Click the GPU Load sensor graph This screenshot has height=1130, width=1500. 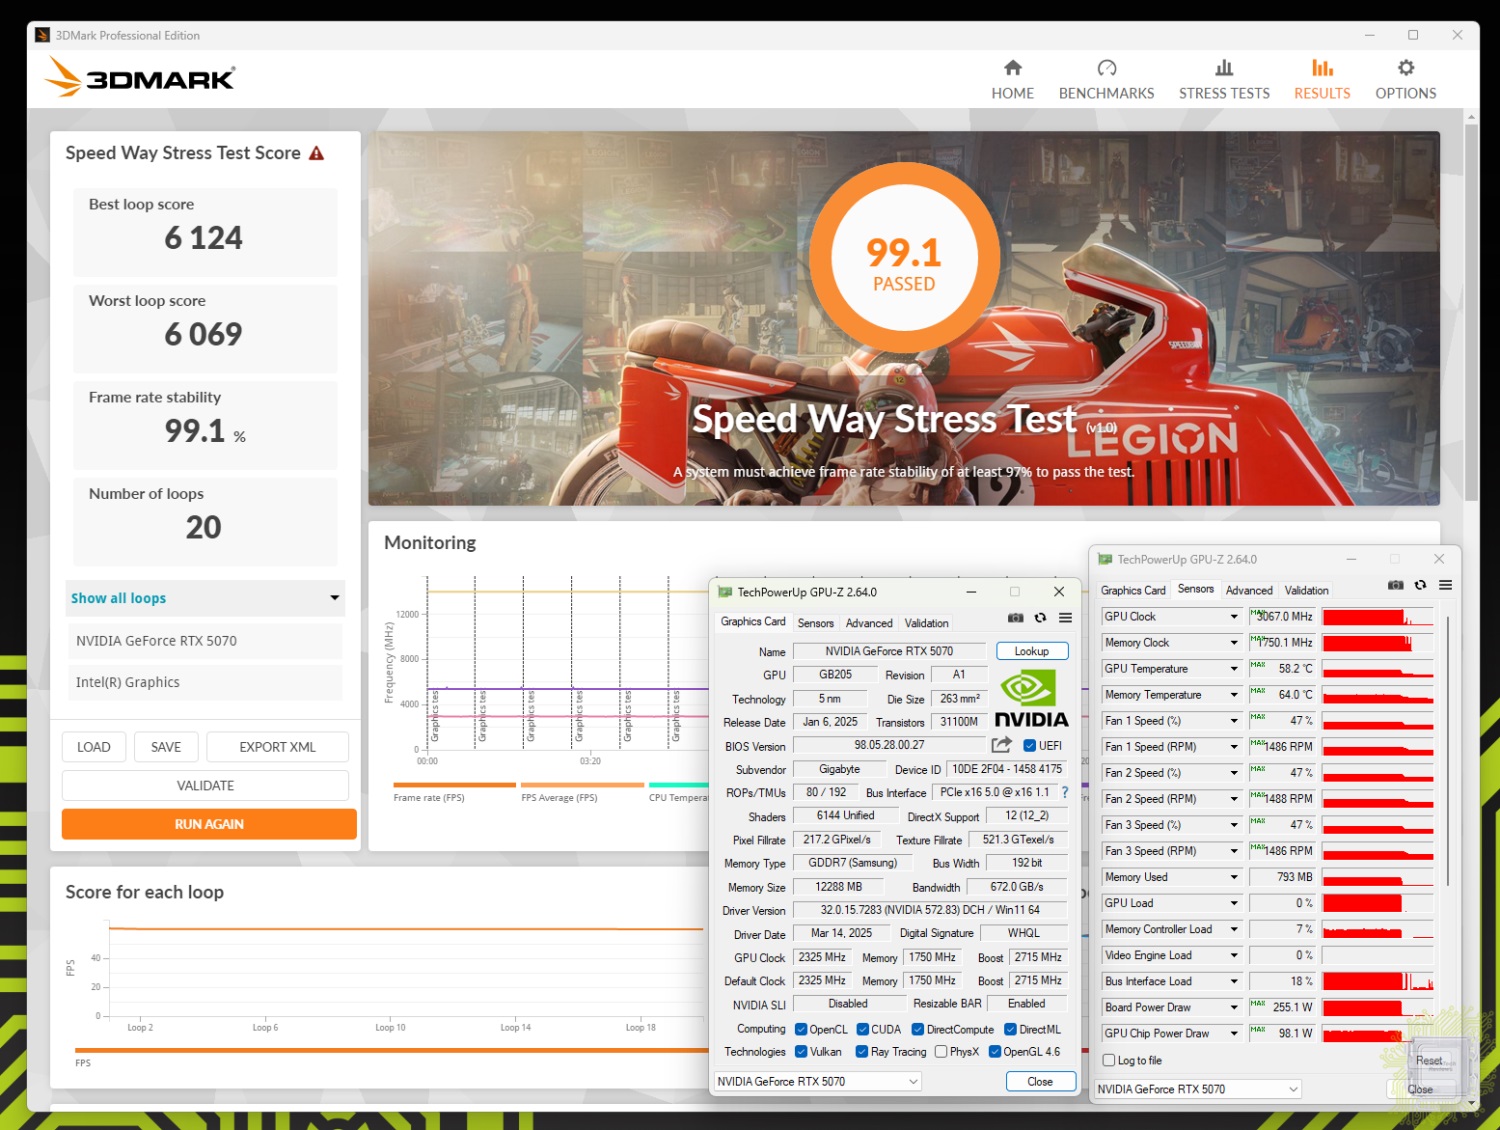(x=1378, y=903)
